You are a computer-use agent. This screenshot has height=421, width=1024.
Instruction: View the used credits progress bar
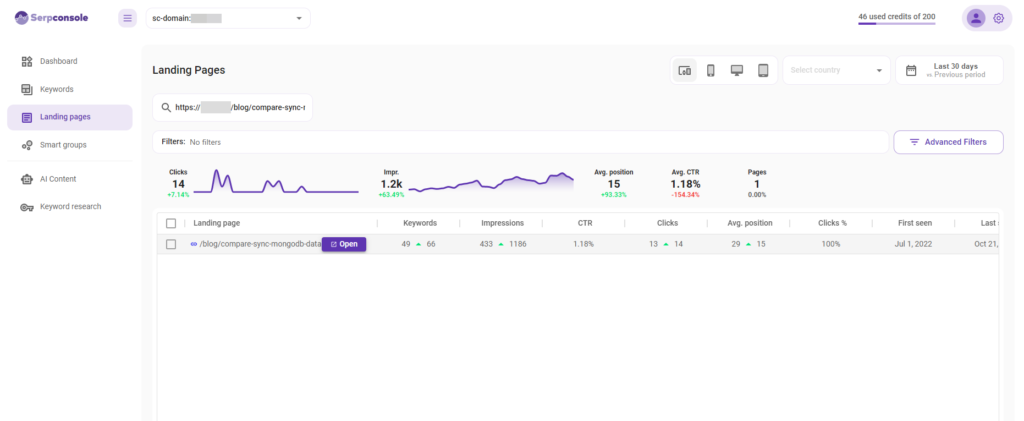(897, 23)
